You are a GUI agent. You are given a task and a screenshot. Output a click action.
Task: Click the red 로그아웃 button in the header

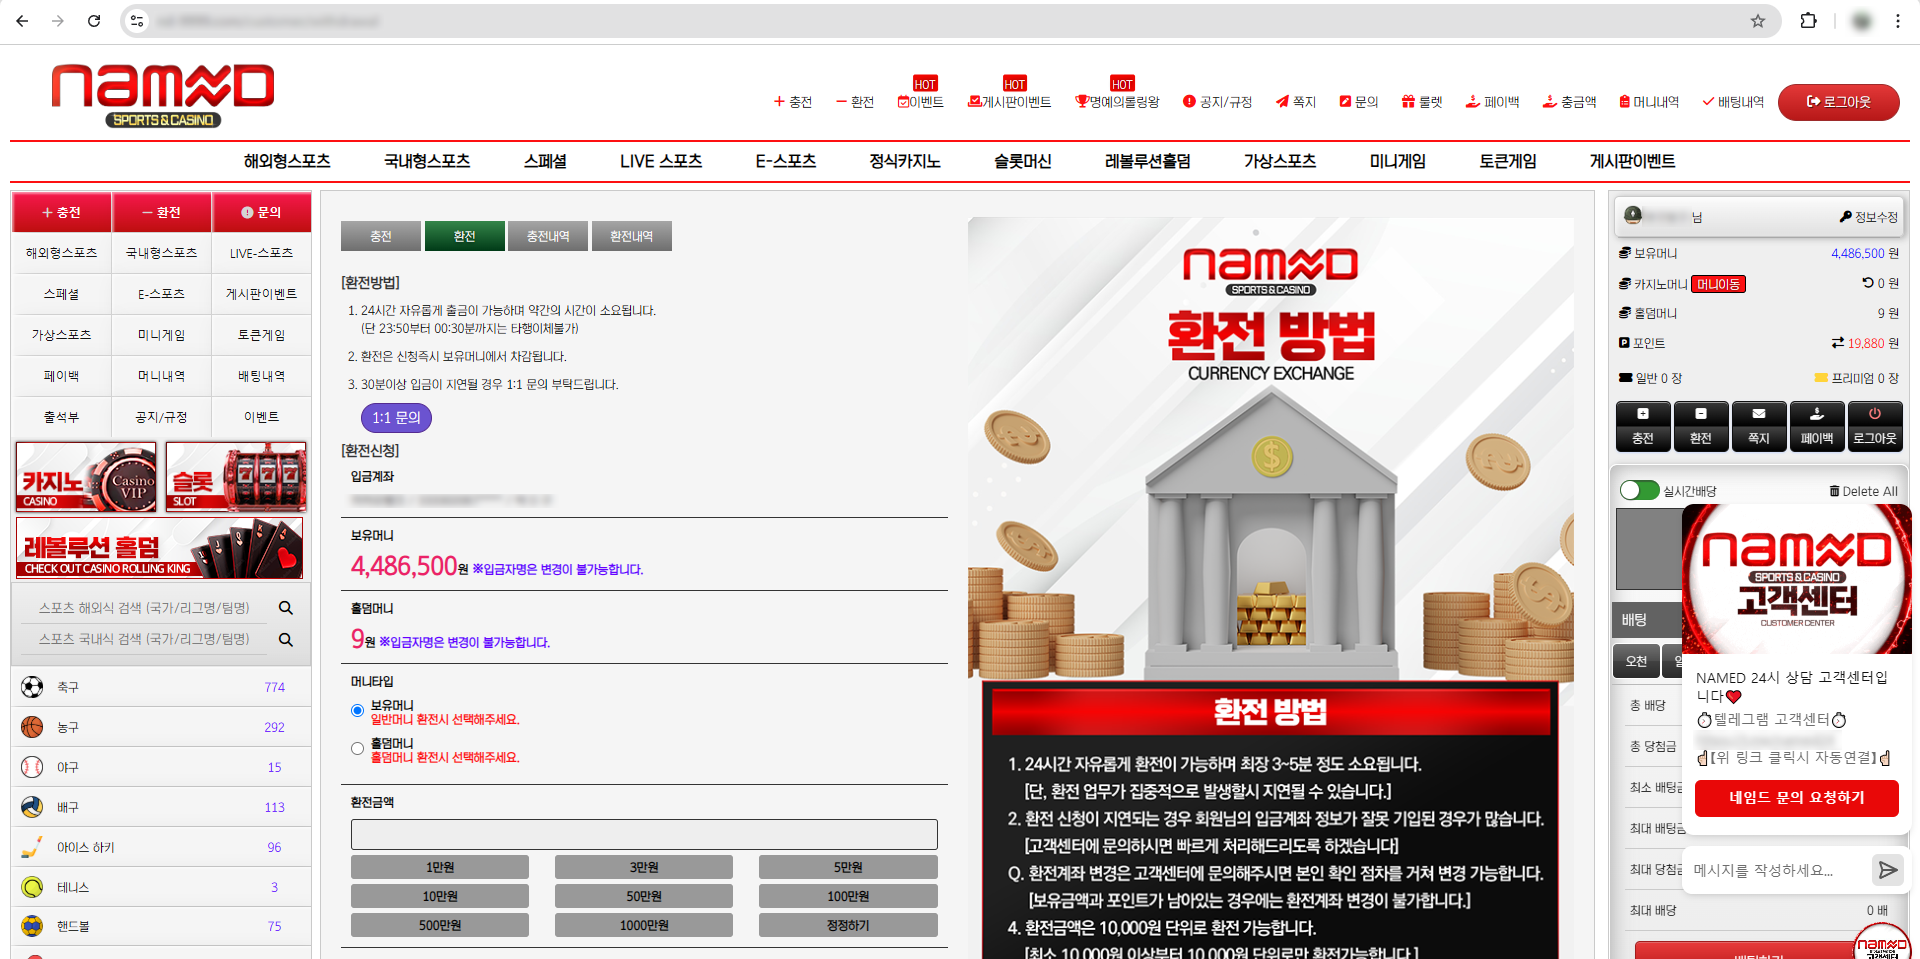coord(1838,102)
